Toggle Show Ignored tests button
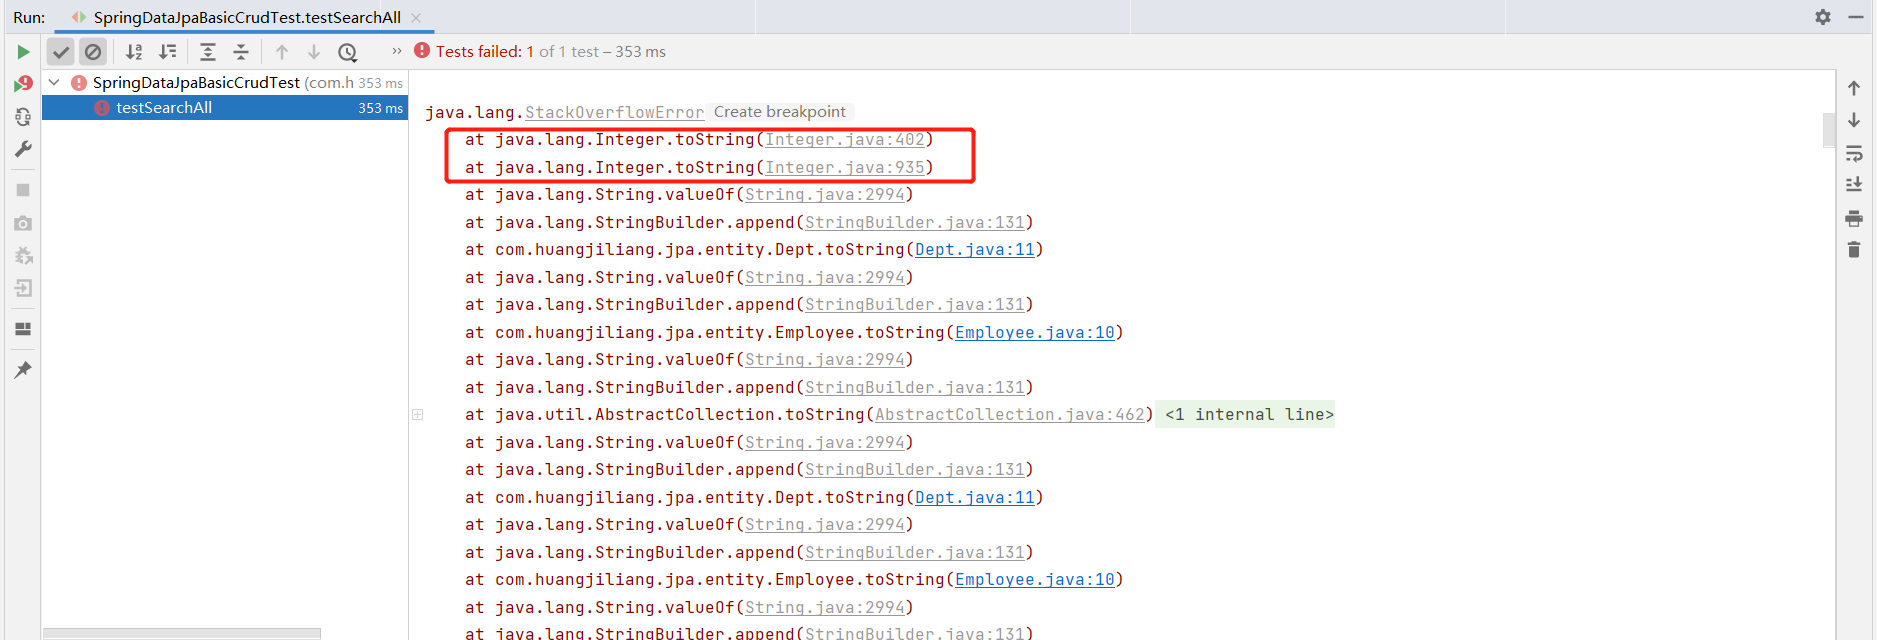 (93, 52)
